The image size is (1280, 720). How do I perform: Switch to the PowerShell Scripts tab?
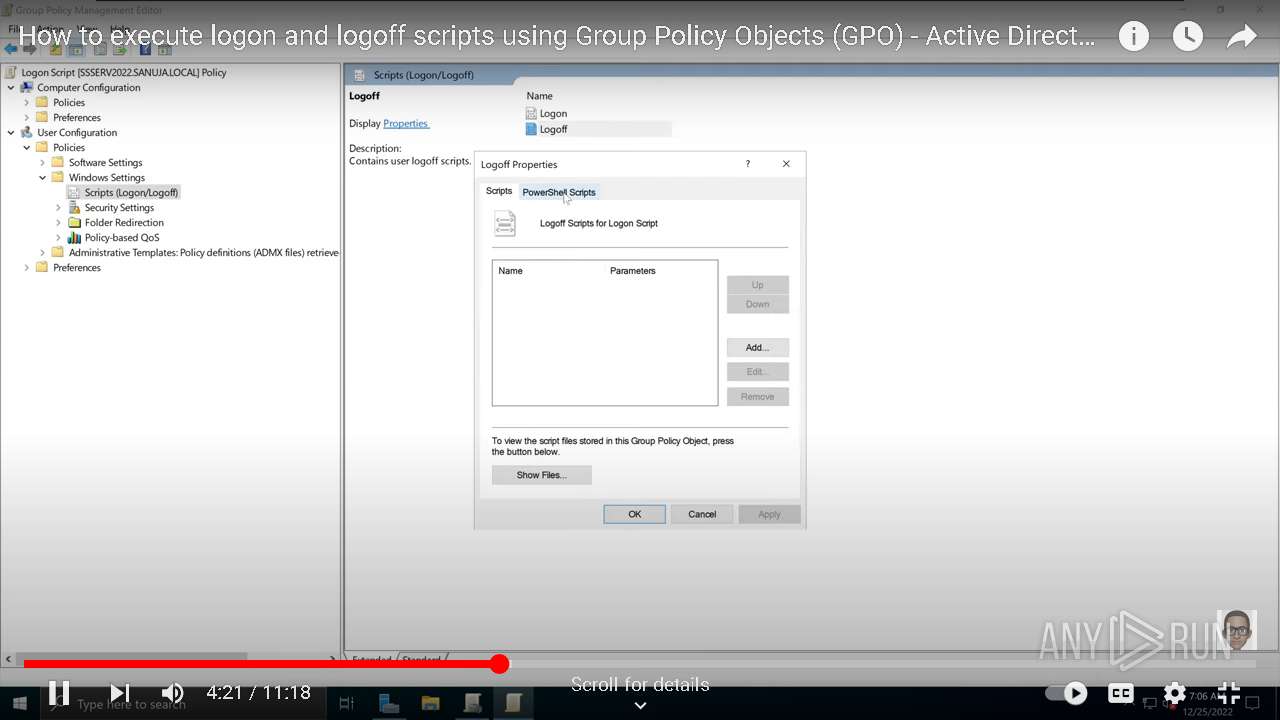point(559,192)
